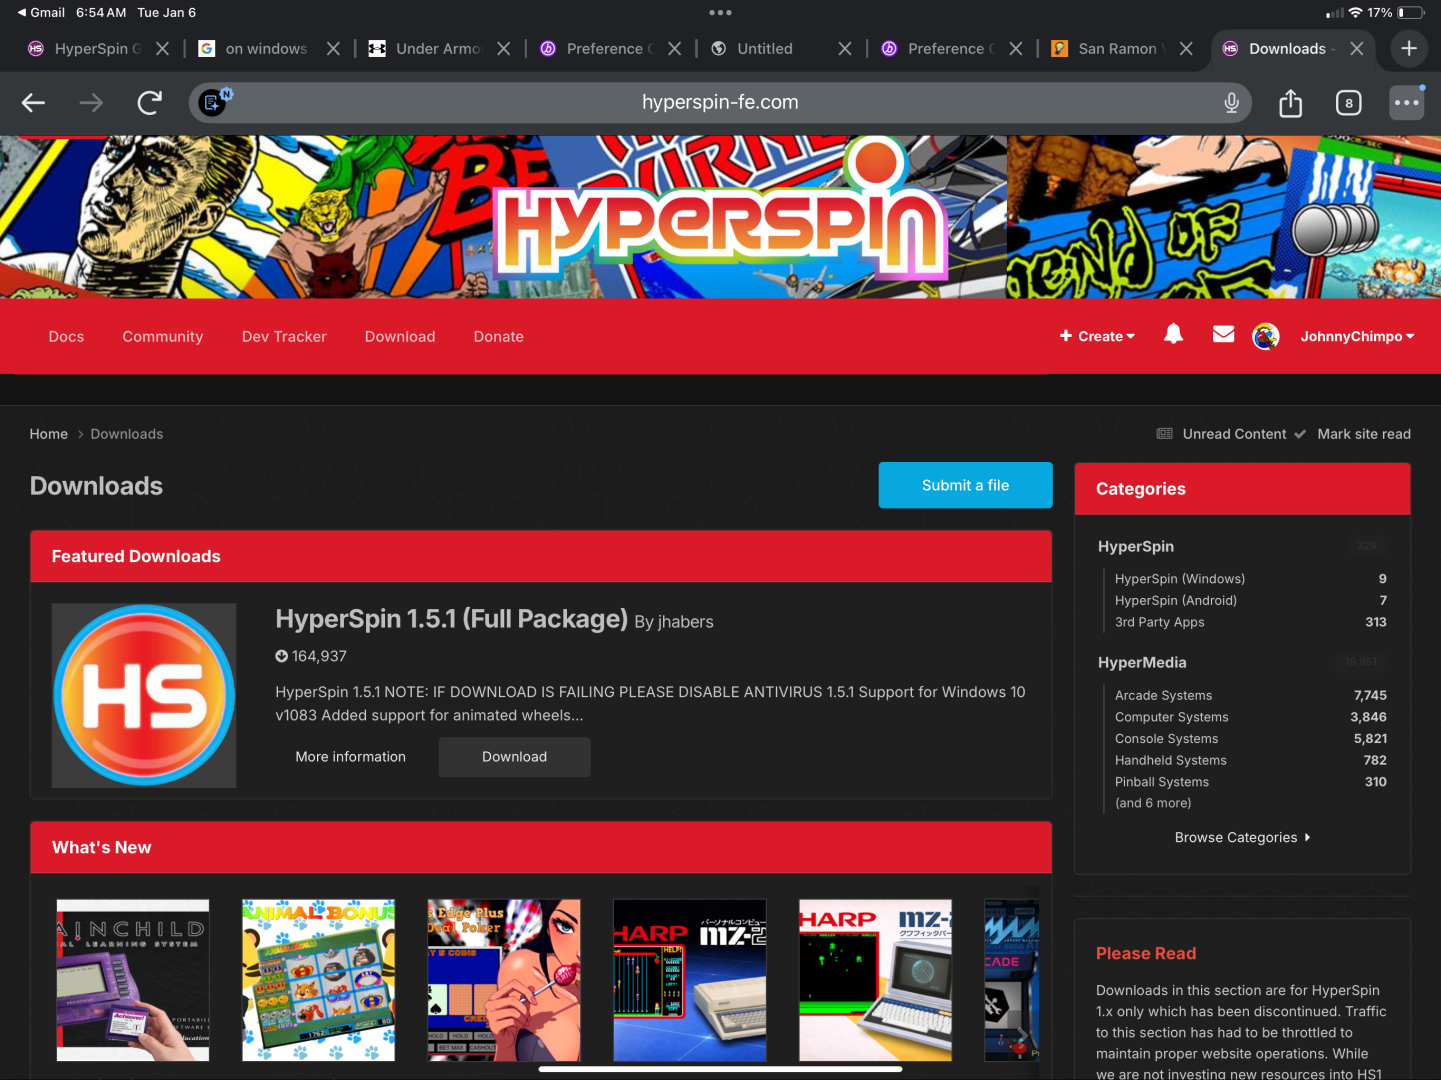Open the share sheet icon
Image resolution: width=1441 pixels, height=1080 pixels.
point(1290,103)
